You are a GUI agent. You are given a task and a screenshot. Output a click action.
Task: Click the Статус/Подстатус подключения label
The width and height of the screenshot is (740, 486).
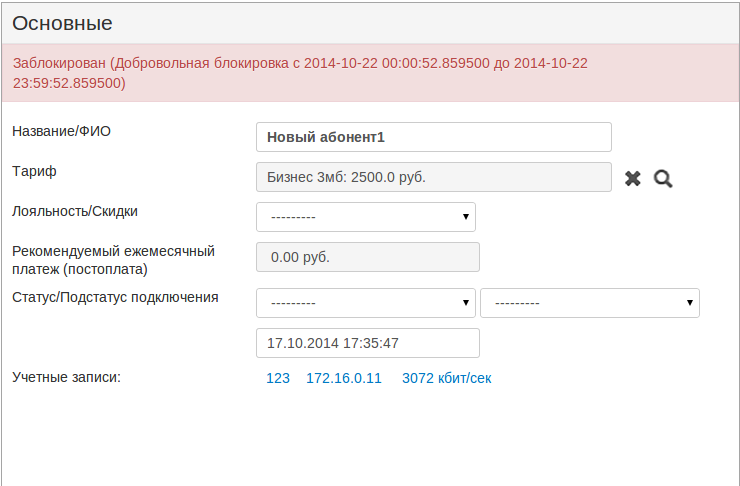pos(115,297)
